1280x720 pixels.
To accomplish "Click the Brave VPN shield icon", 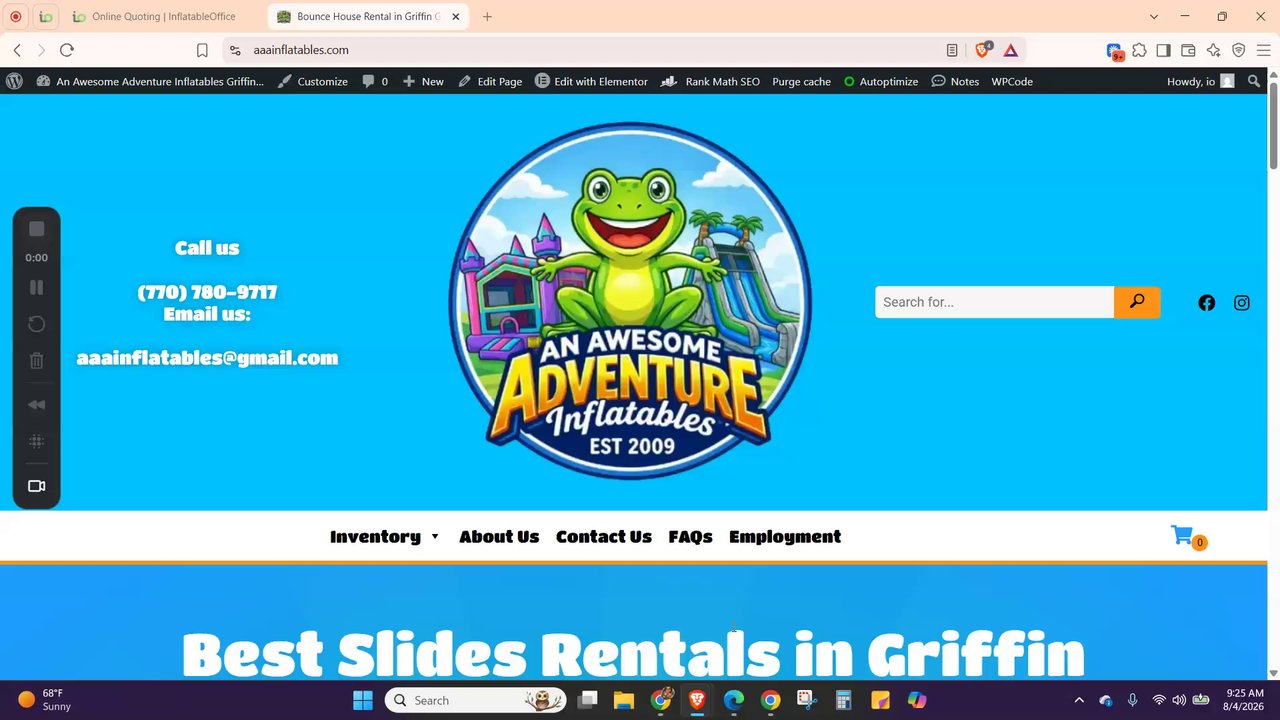I will [x=1239, y=50].
